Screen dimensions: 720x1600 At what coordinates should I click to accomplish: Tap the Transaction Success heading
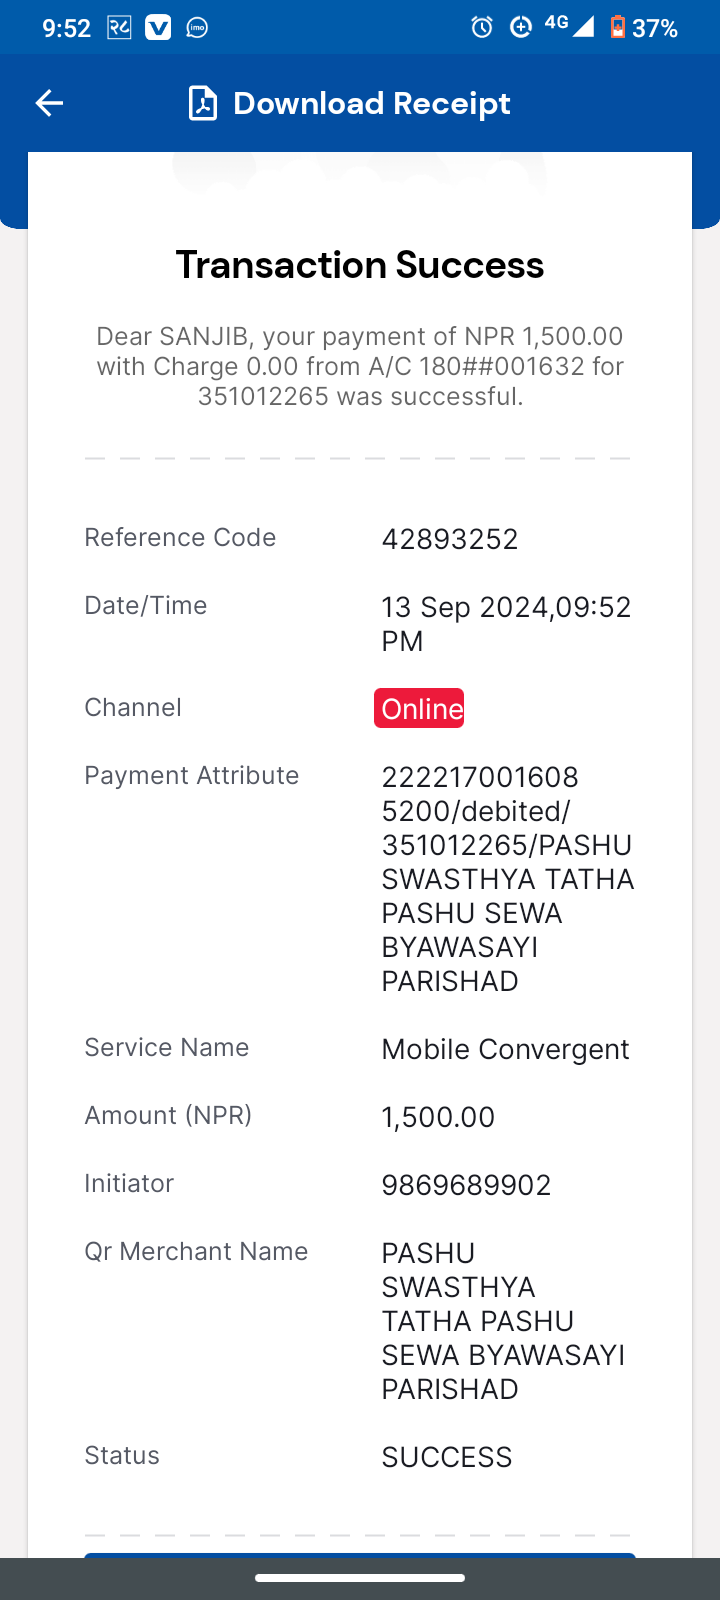coord(360,265)
